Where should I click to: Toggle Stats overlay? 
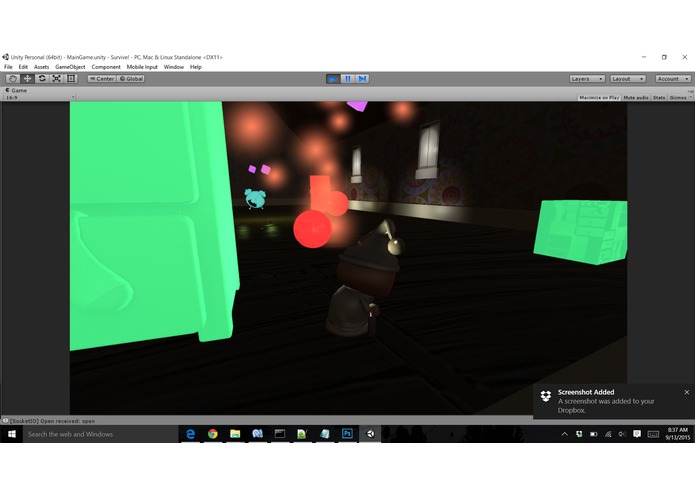click(659, 97)
